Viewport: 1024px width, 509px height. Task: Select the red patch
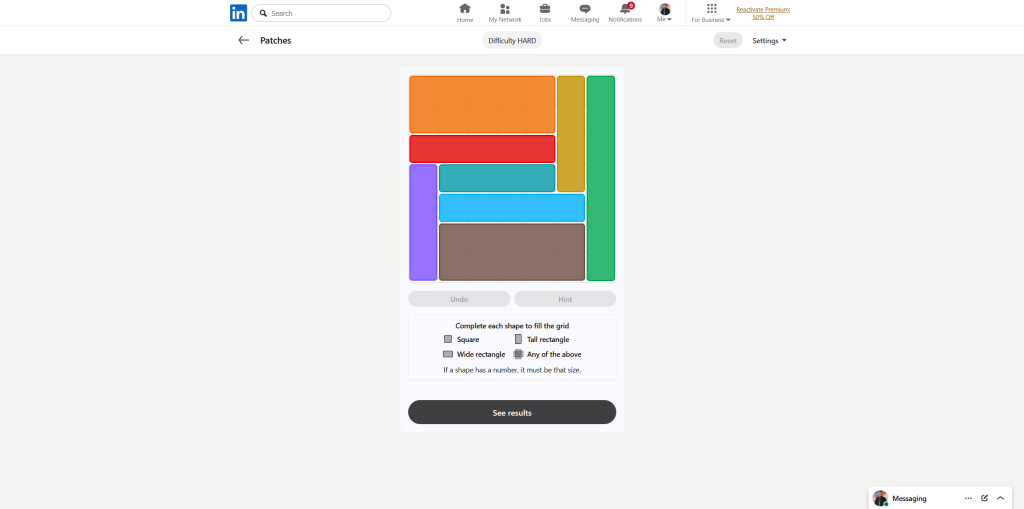[x=482, y=149]
